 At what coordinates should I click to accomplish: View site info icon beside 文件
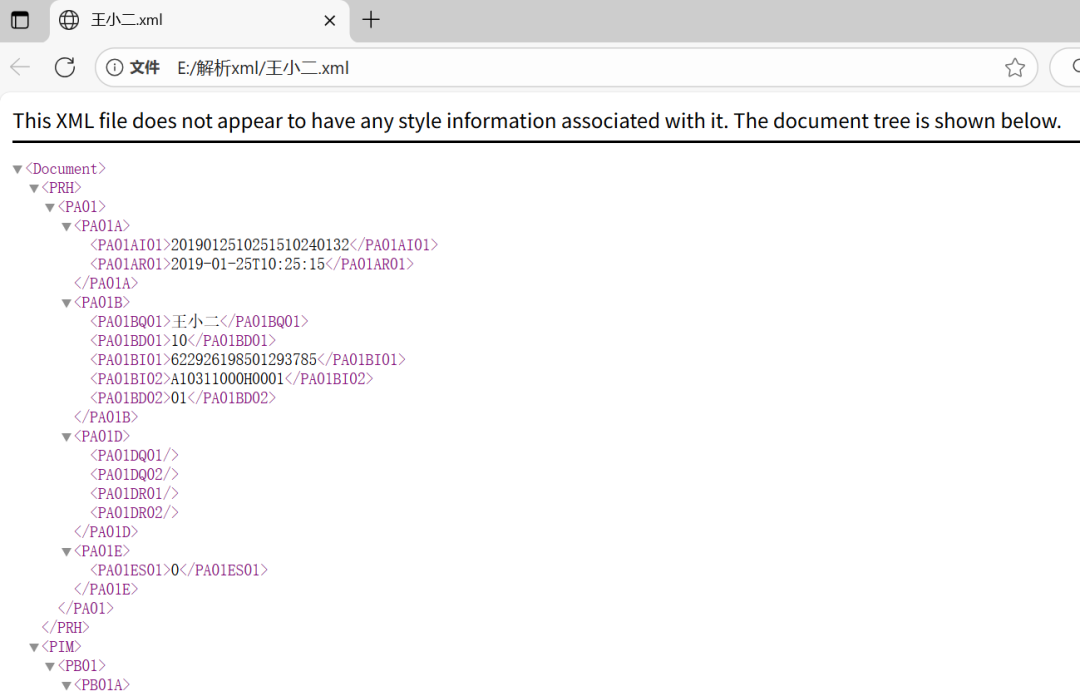point(114,67)
